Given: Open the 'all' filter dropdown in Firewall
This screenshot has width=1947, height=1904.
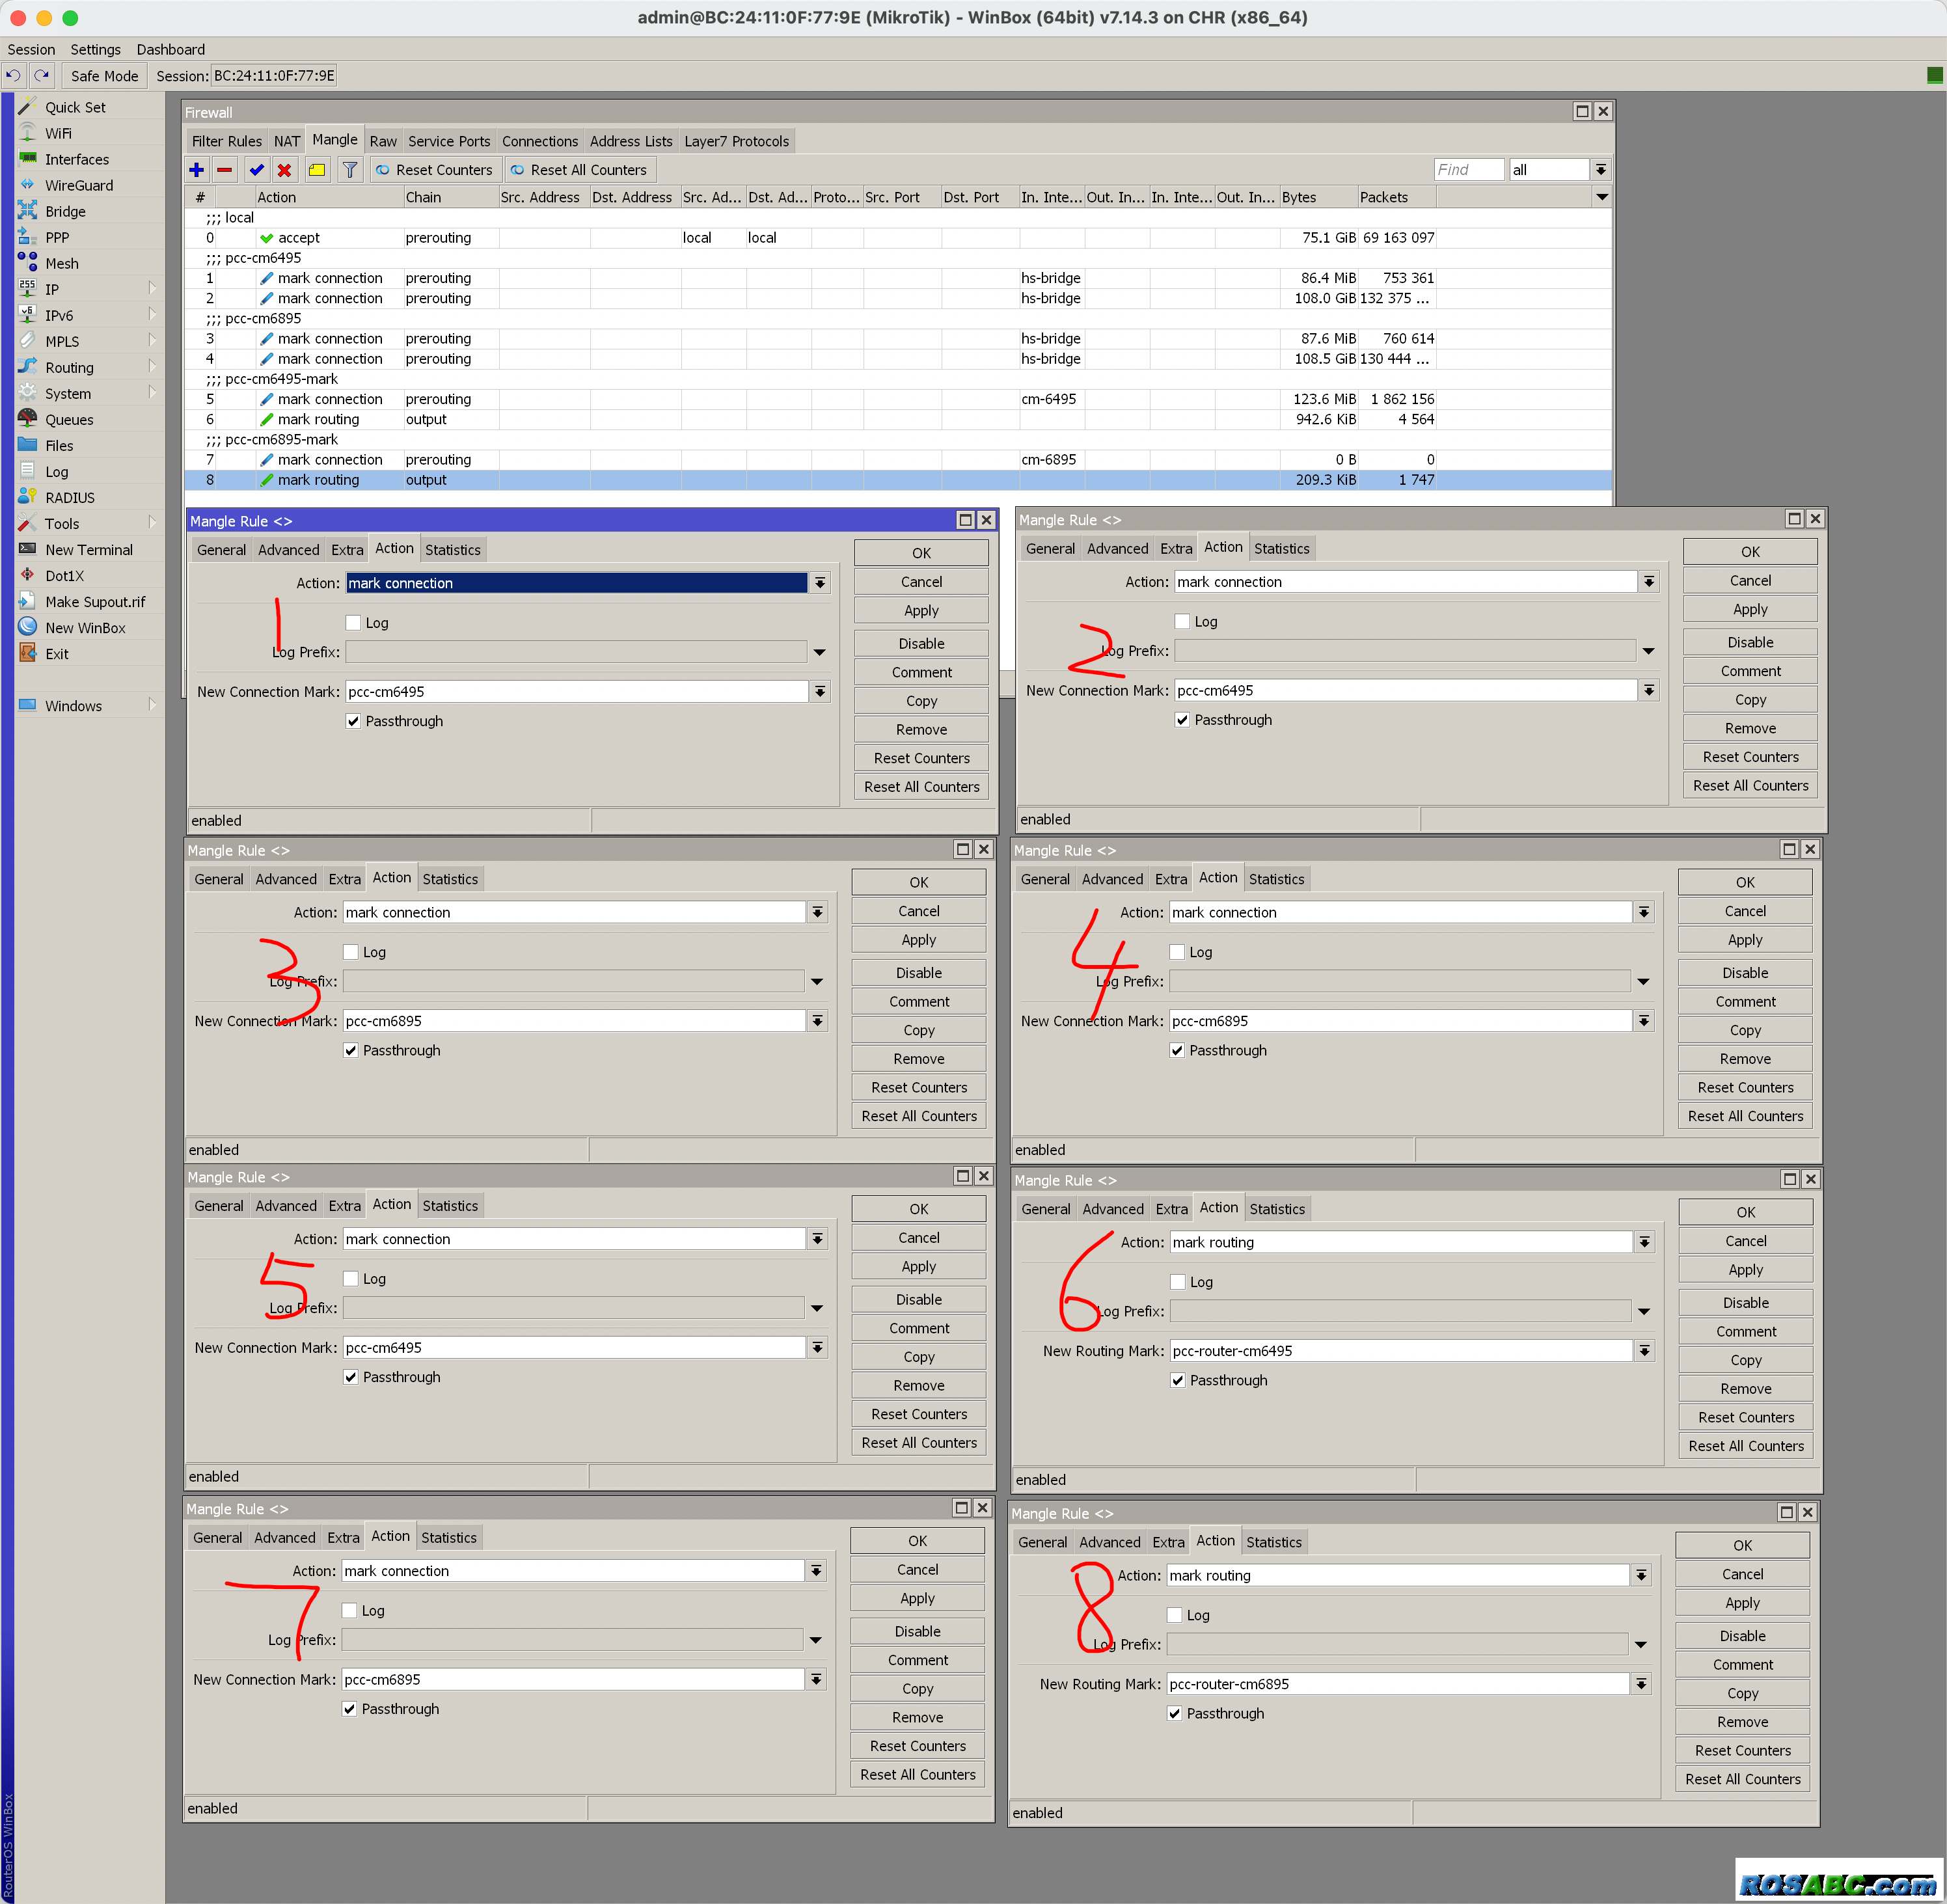Looking at the screenshot, I should 1601,170.
